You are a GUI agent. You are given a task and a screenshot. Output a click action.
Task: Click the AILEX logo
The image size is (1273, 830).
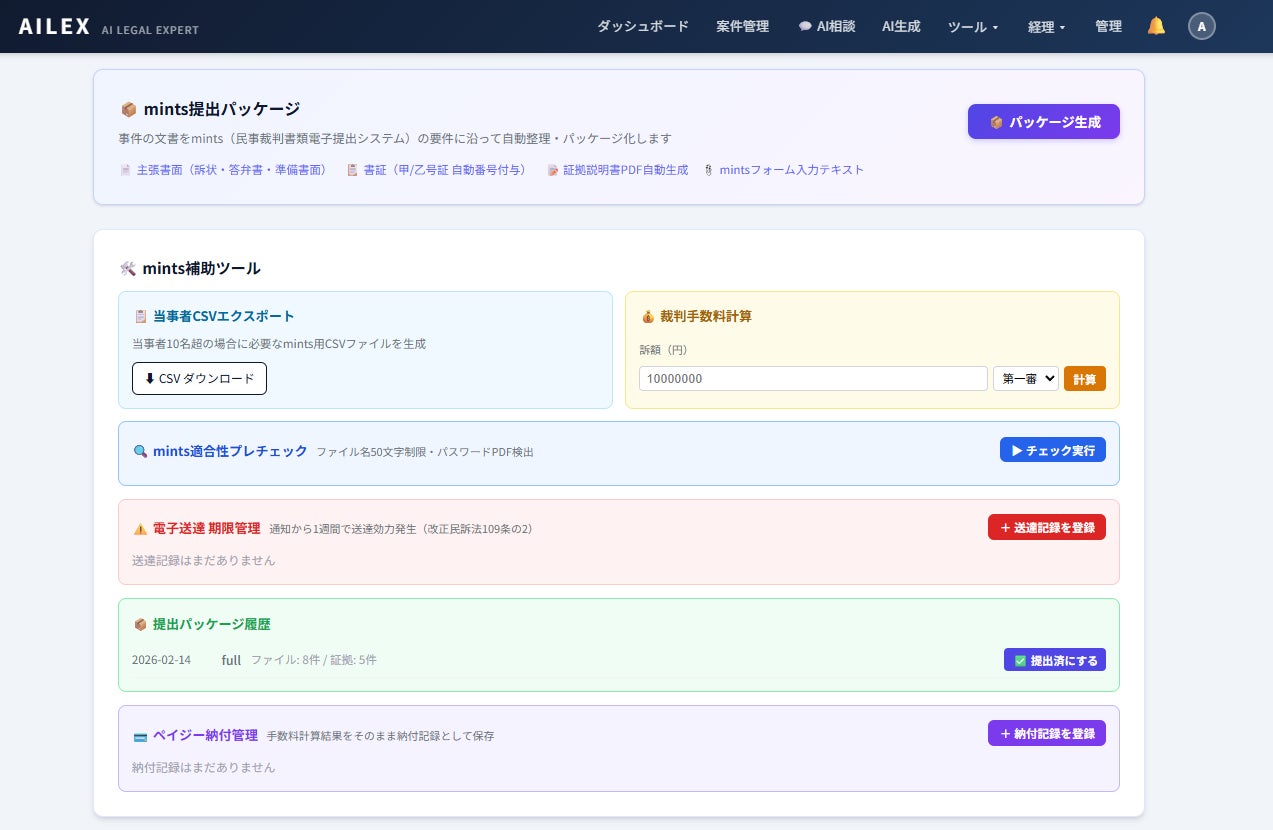coord(54,27)
